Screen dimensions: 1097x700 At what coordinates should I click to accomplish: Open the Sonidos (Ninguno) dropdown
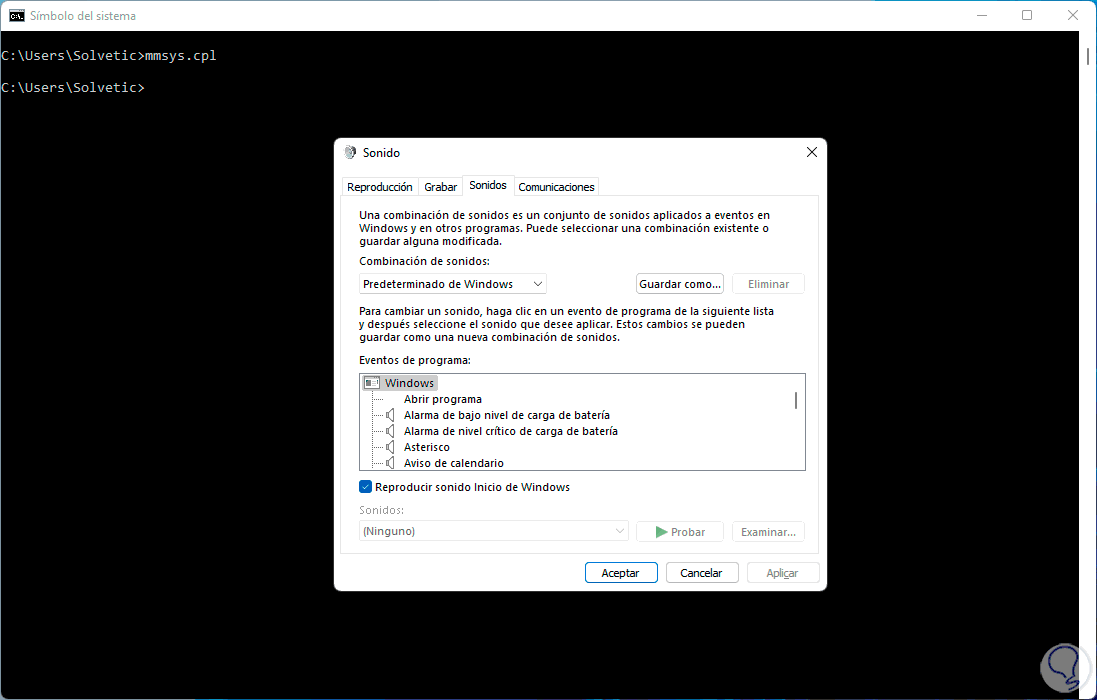493,531
